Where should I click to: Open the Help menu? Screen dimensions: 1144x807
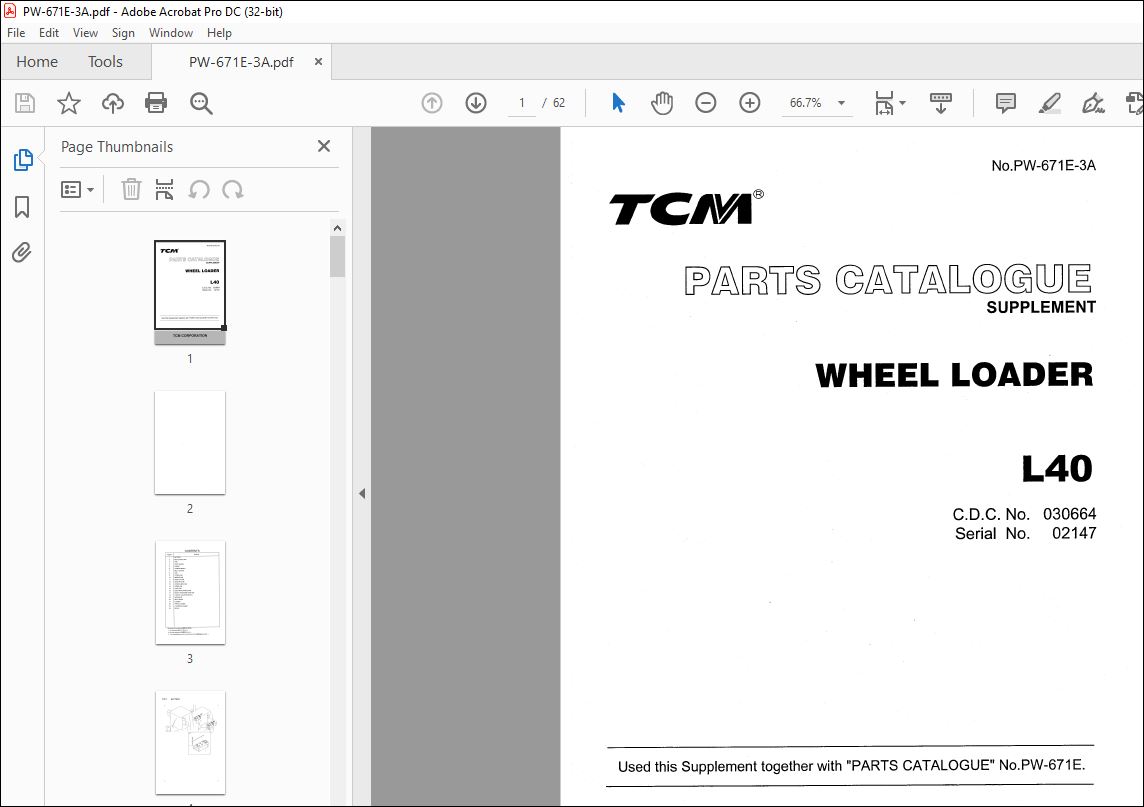(219, 33)
